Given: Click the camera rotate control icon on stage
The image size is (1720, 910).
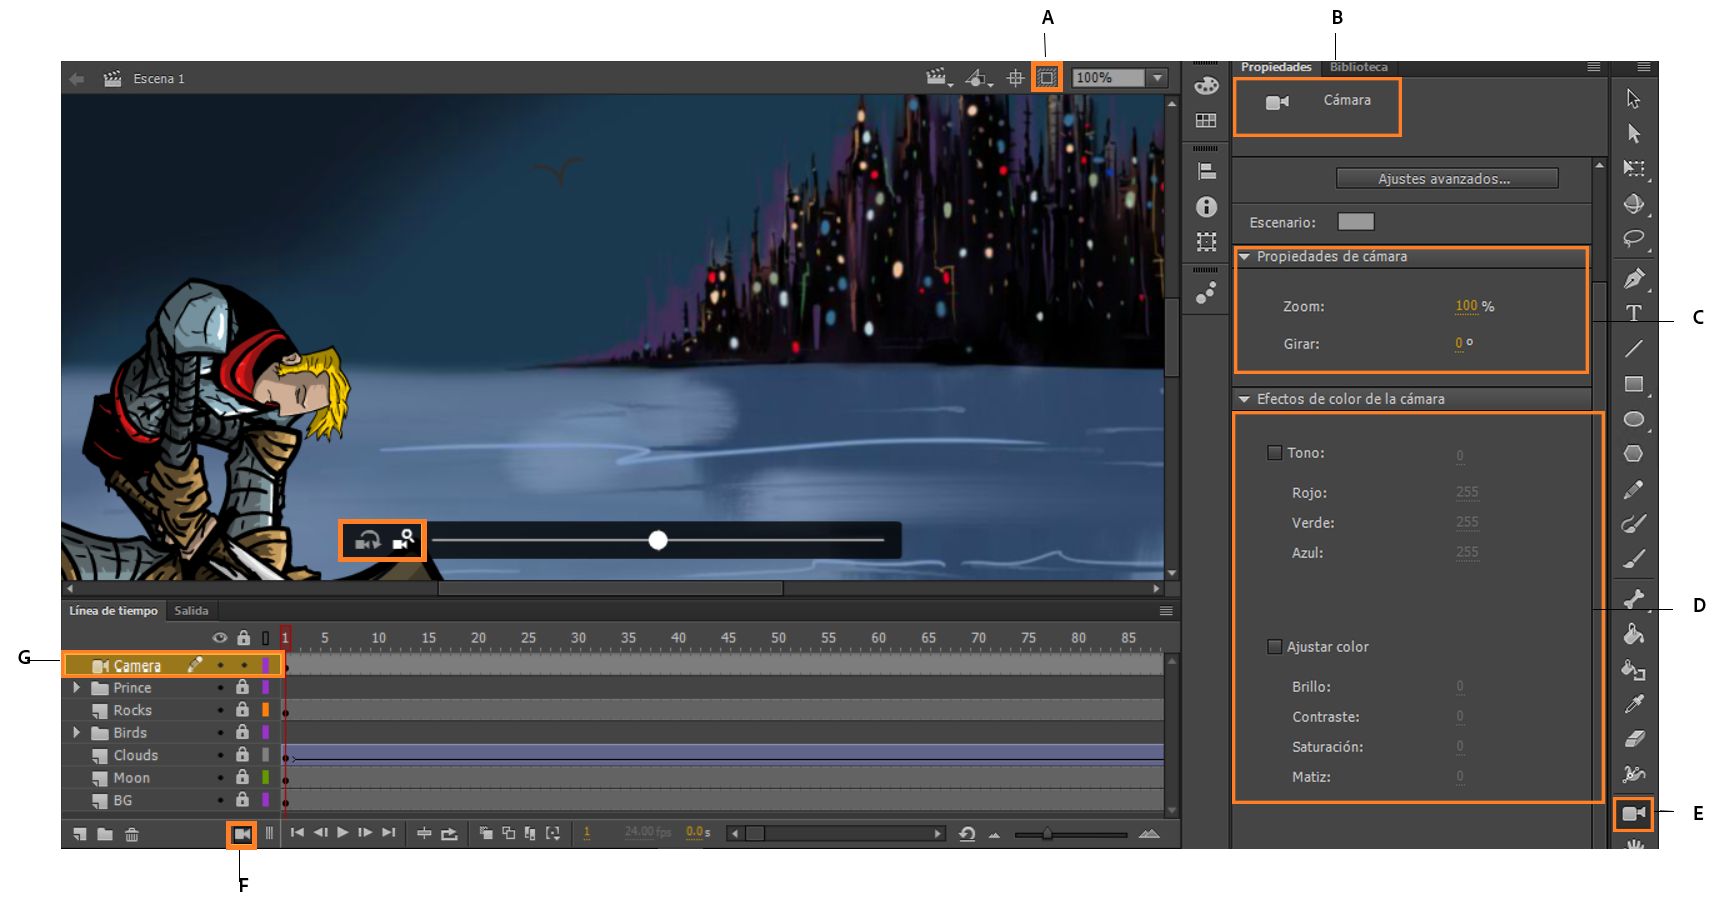Looking at the screenshot, I should [367, 541].
